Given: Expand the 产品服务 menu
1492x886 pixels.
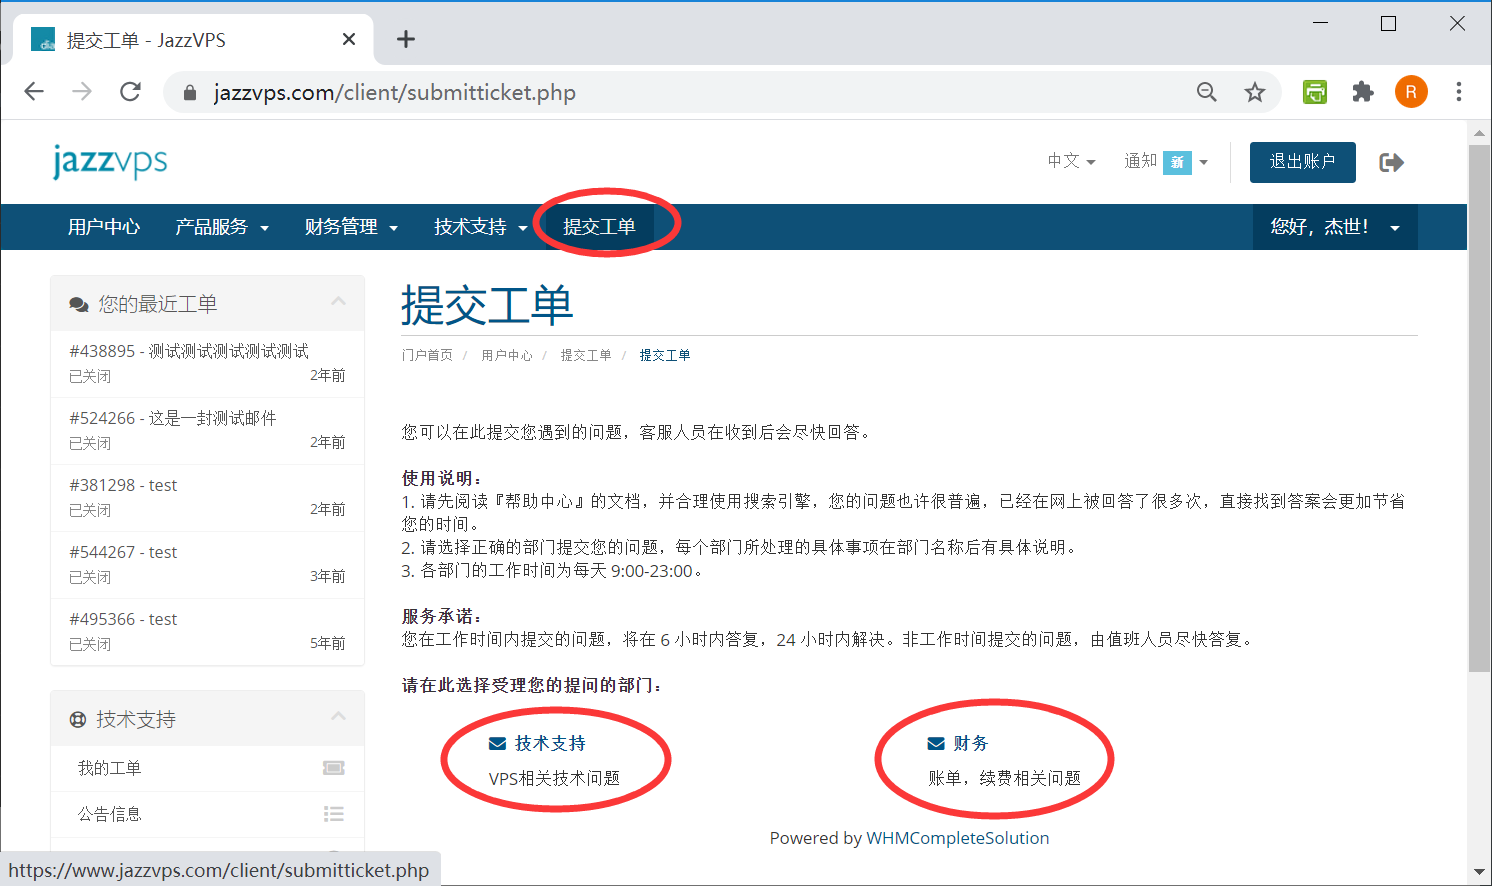Looking at the screenshot, I should (222, 227).
